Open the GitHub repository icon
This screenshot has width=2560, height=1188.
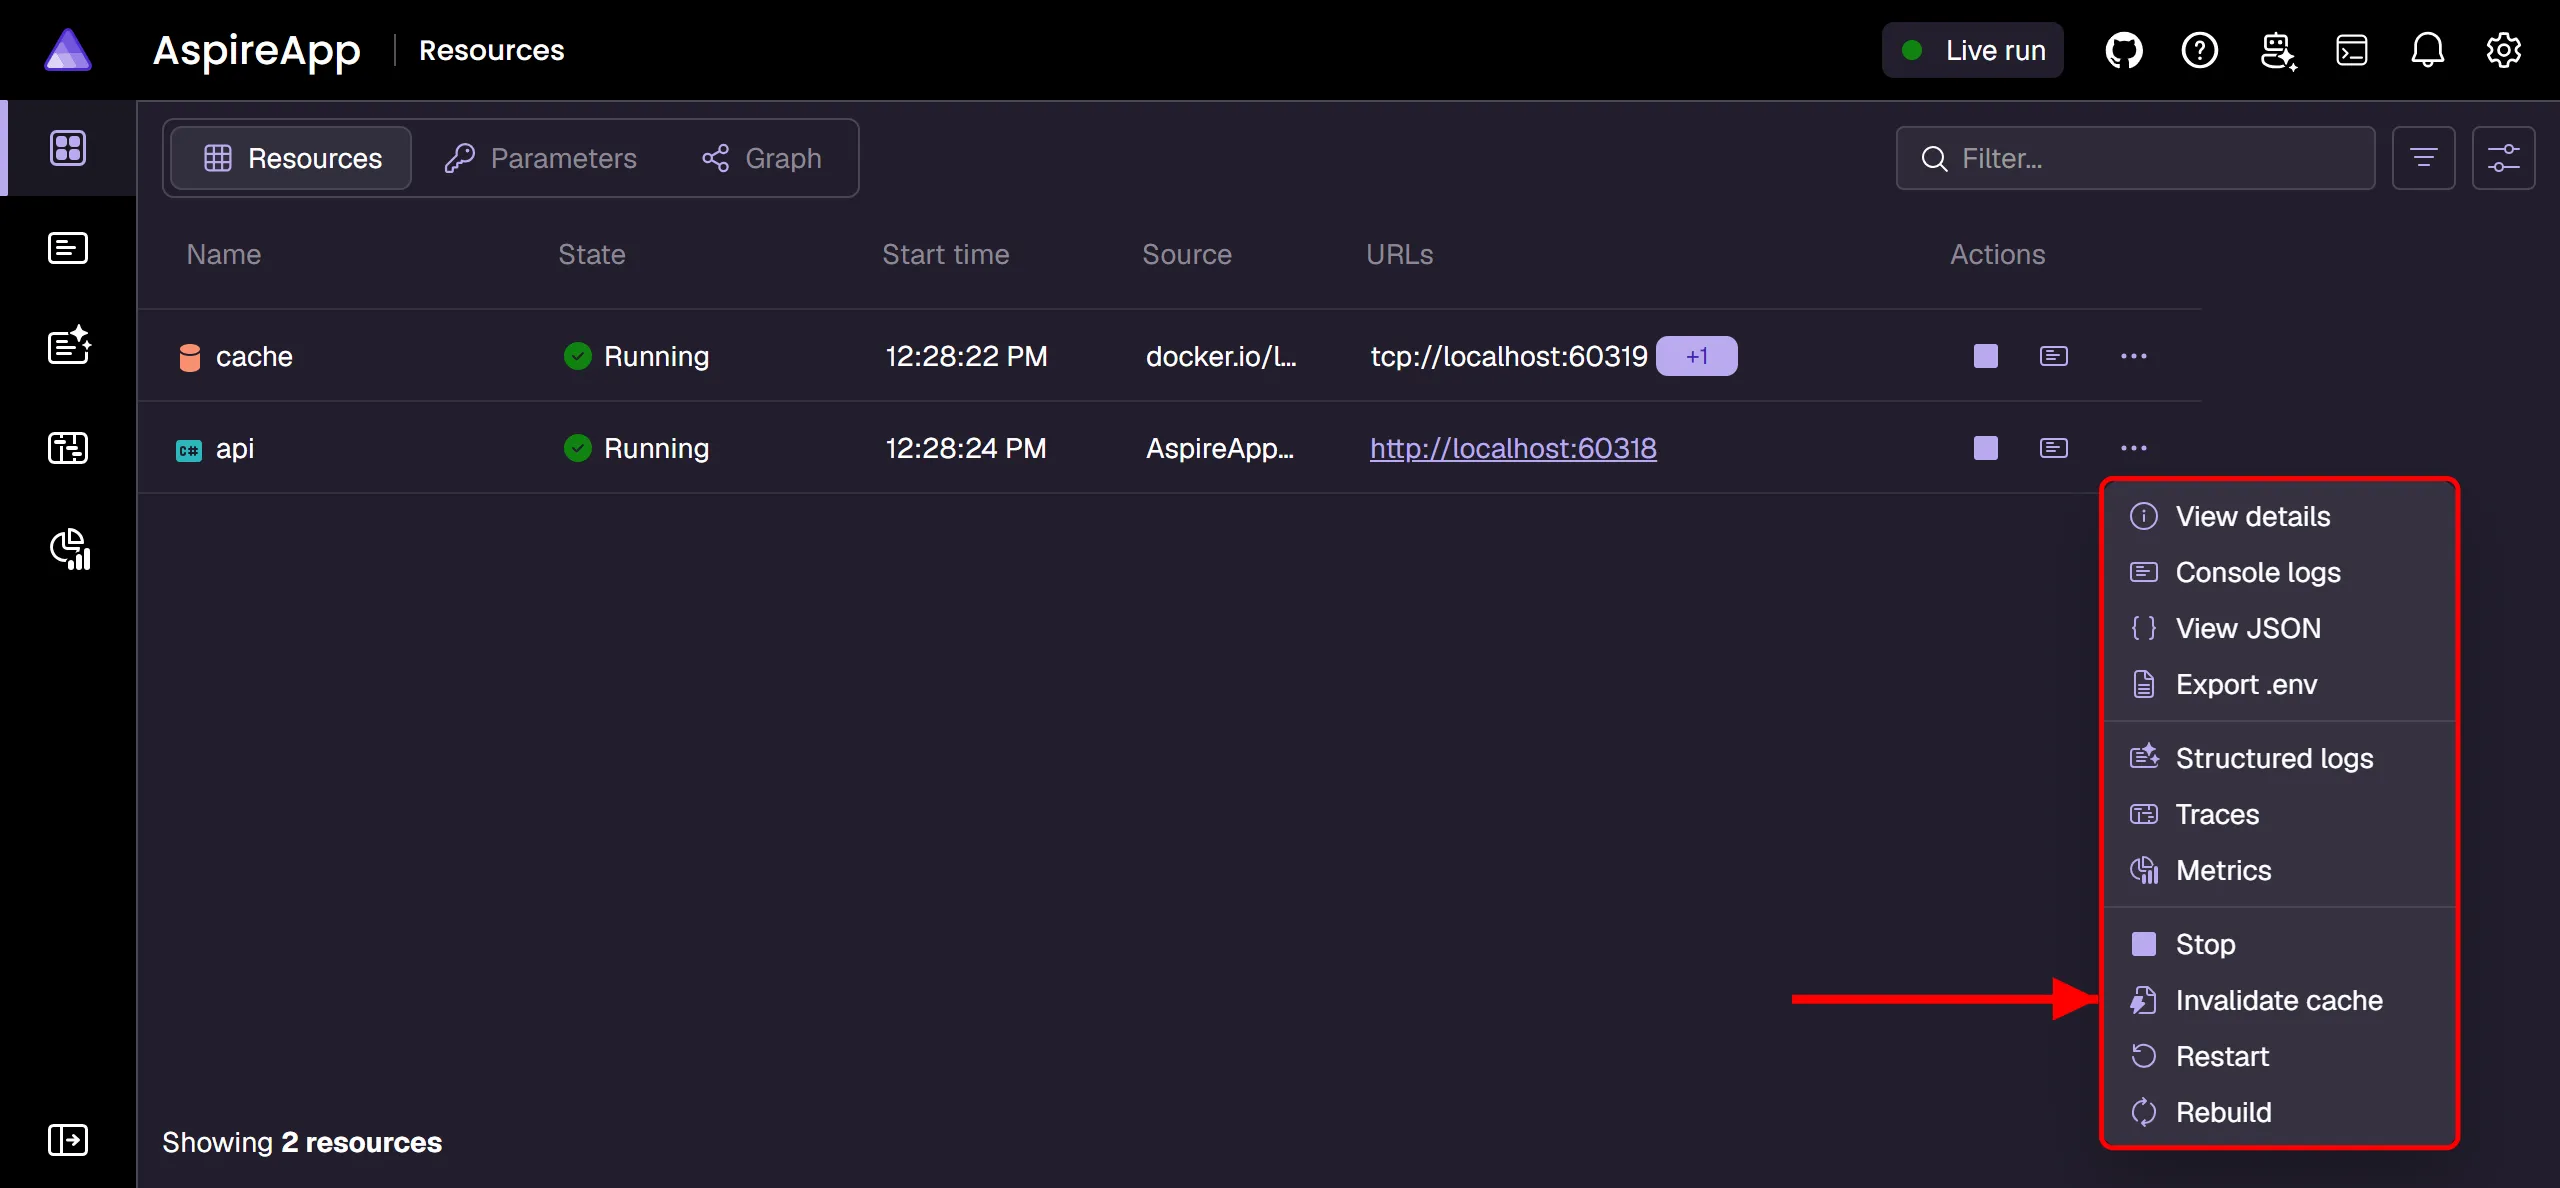[x=2124, y=50]
